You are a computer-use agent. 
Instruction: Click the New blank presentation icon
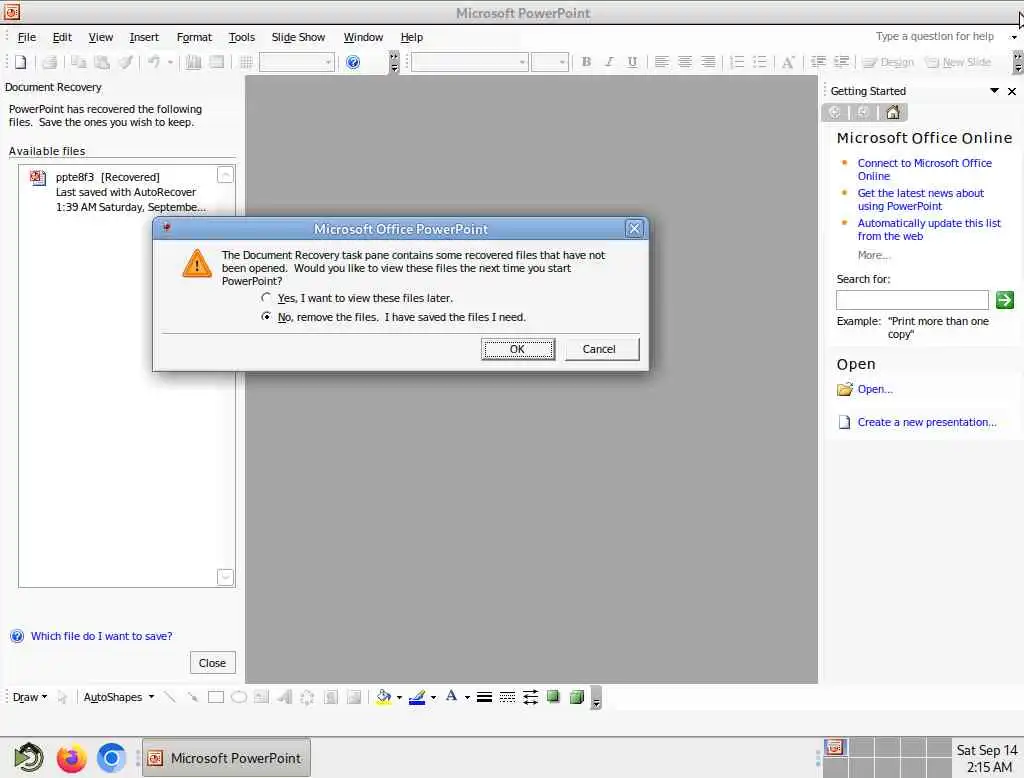point(20,62)
